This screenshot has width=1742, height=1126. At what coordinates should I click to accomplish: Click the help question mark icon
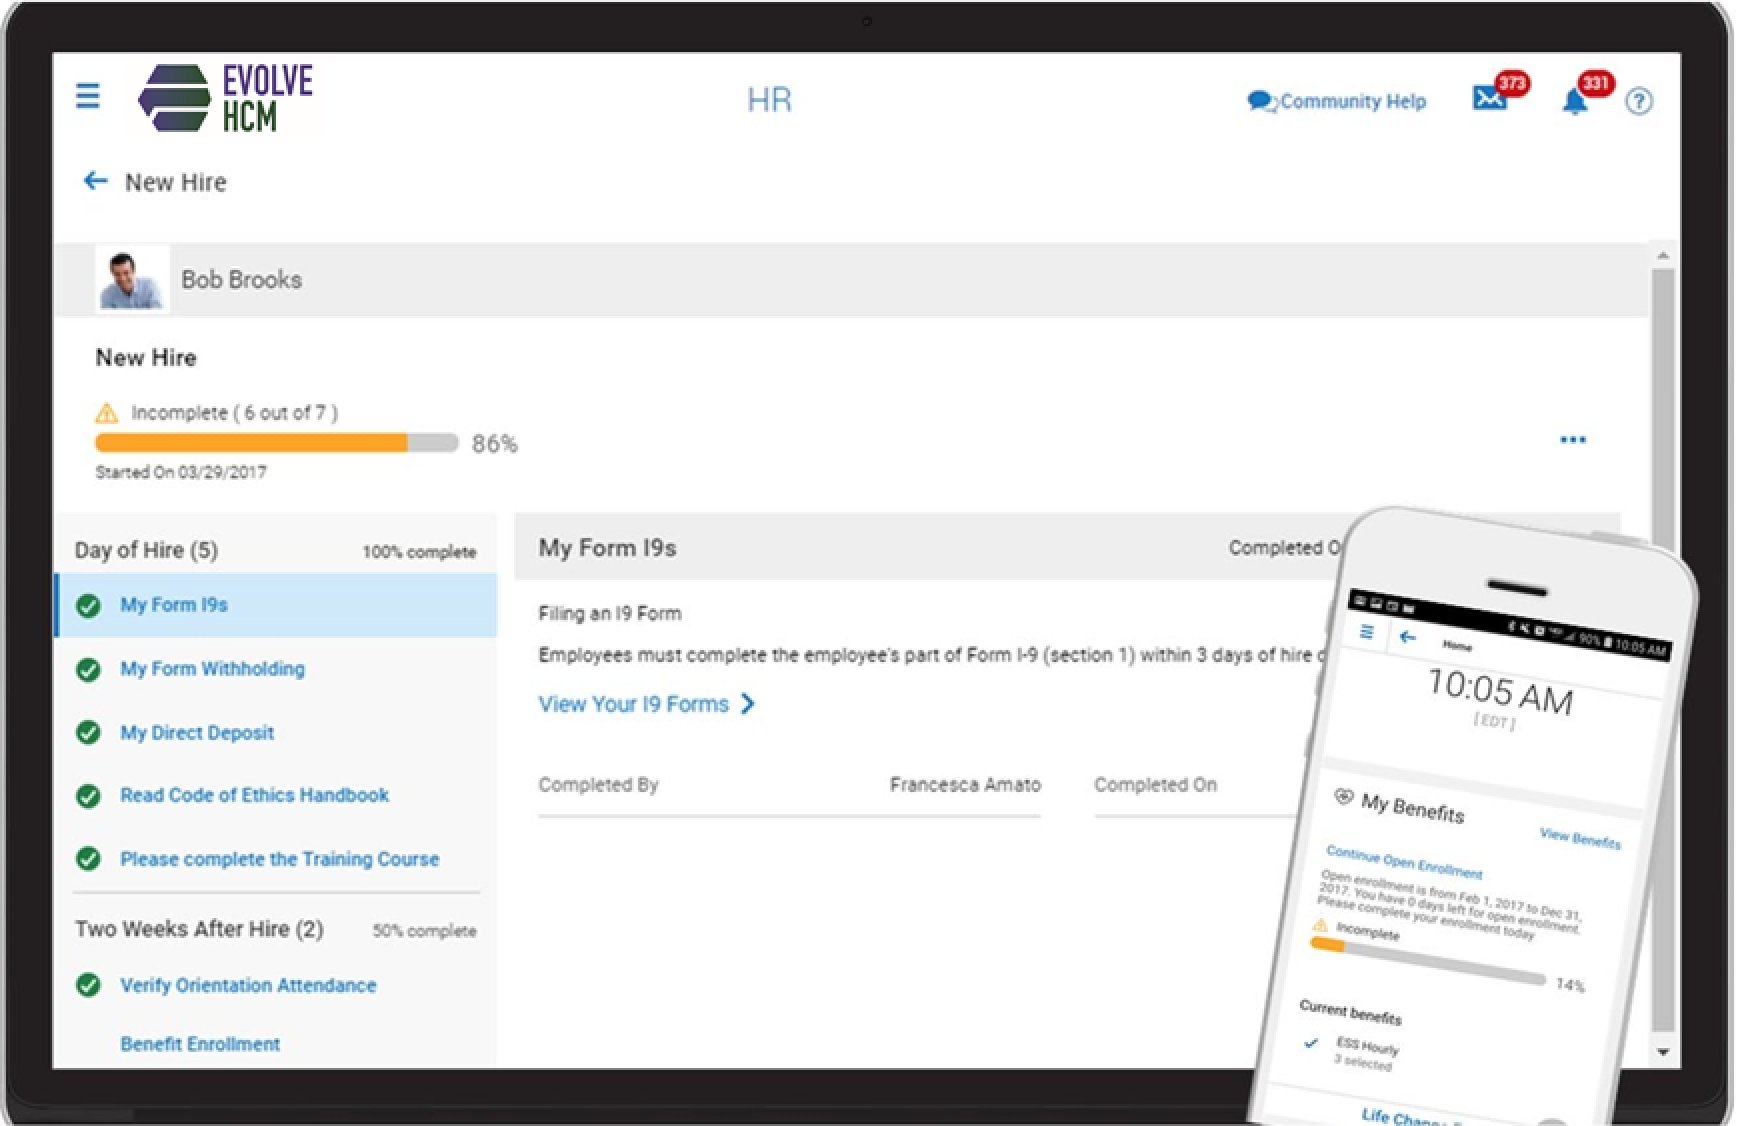pyautogui.click(x=1639, y=101)
